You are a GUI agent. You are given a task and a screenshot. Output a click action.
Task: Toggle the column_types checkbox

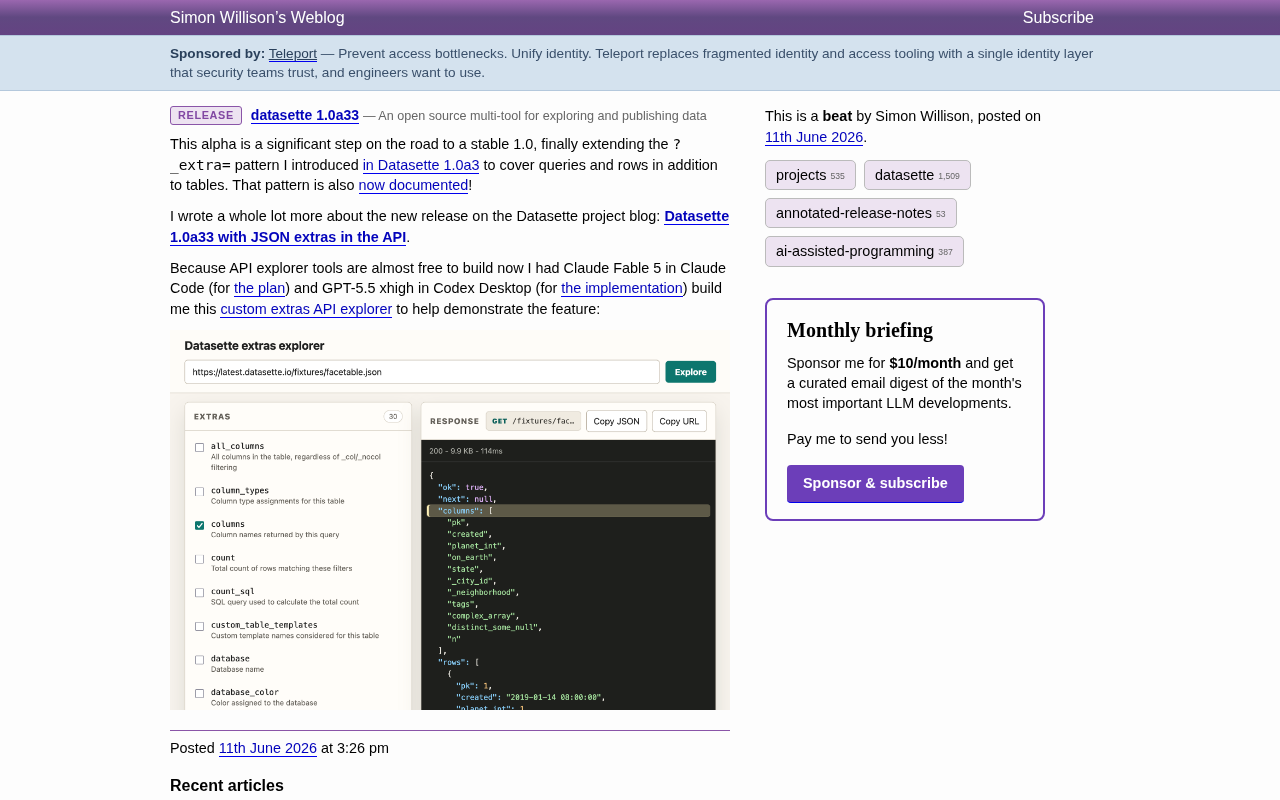point(199,491)
